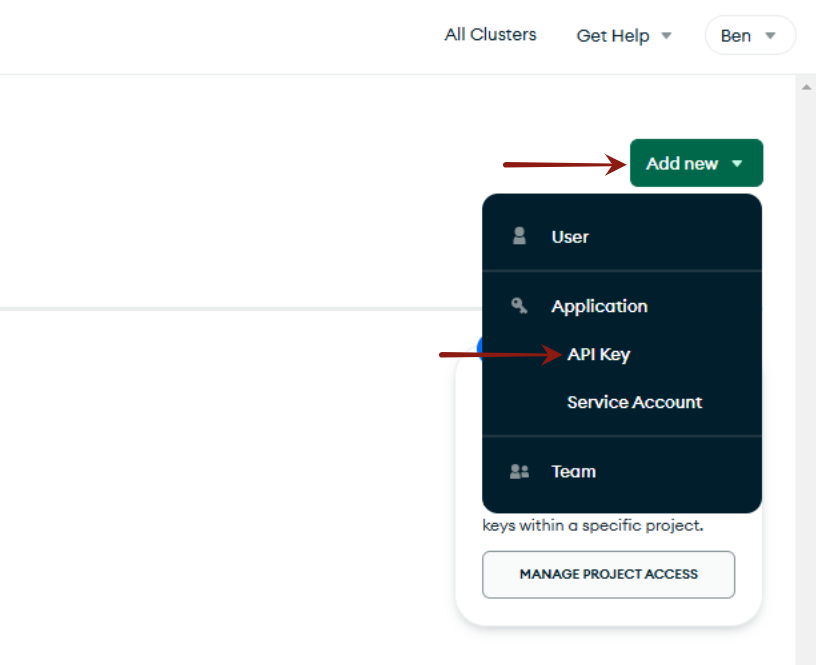Select User from the Add new menu
This screenshot has width=816, height=665.
622,237
